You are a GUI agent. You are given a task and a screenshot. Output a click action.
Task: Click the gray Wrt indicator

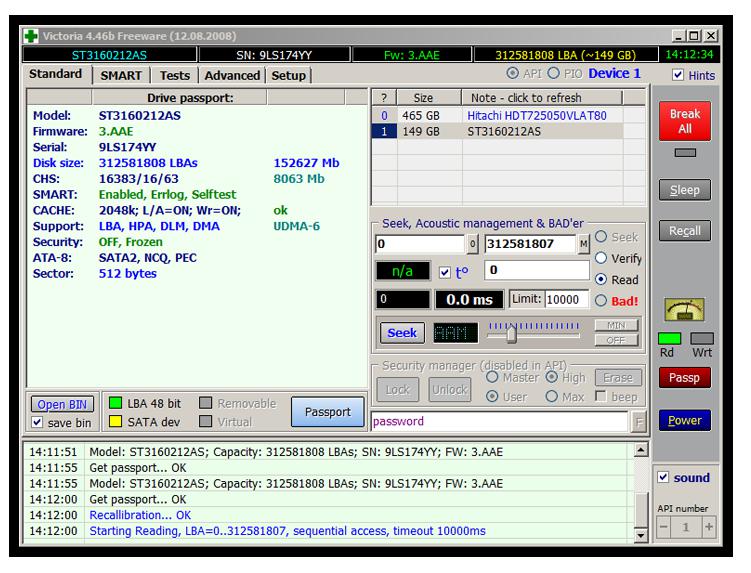point(702,338)
